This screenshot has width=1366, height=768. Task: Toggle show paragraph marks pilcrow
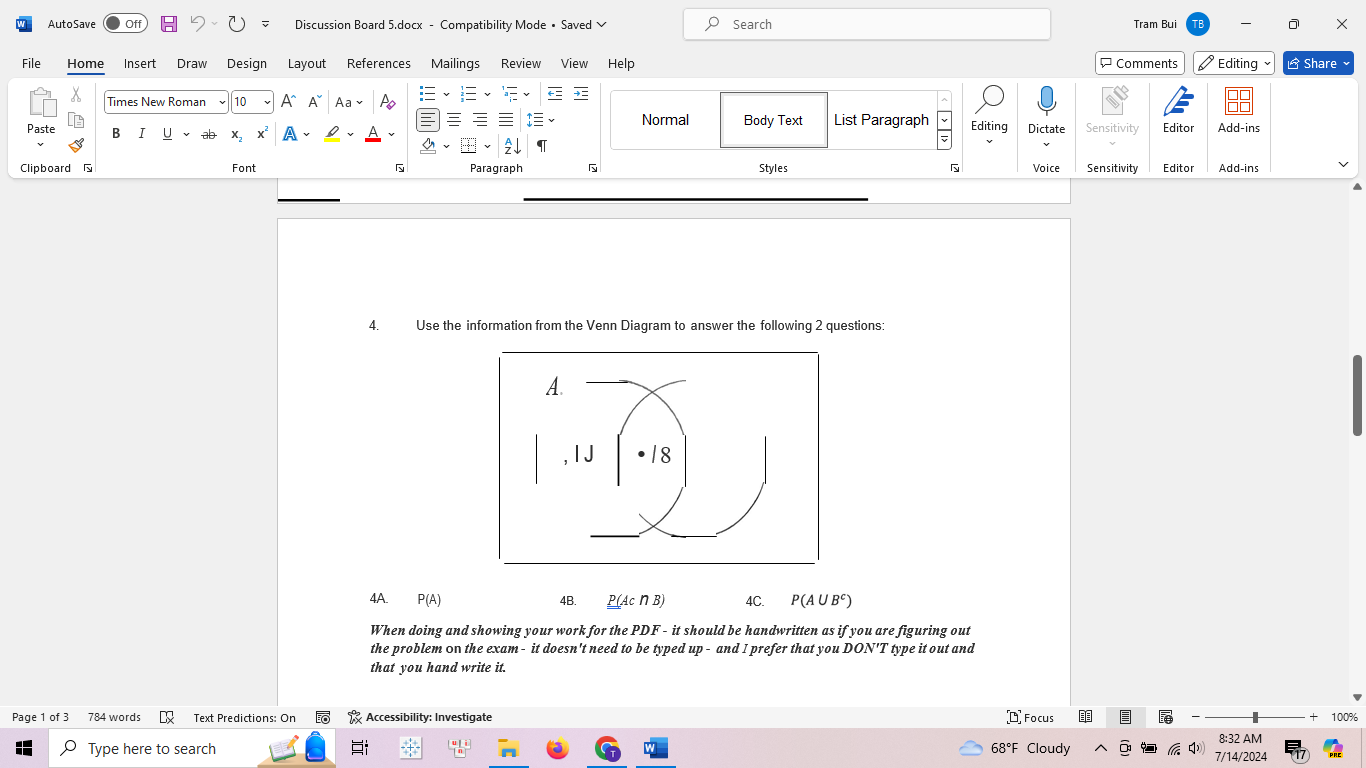541,146
